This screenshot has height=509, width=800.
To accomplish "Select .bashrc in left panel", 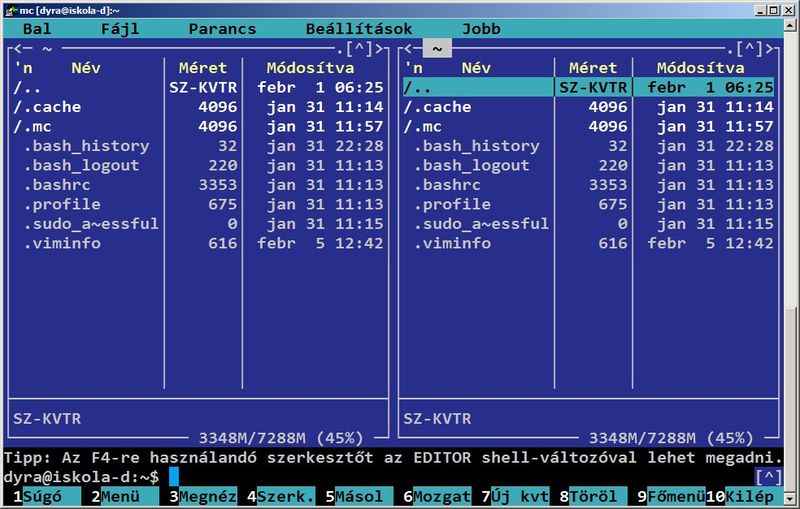I will point(198,185).
